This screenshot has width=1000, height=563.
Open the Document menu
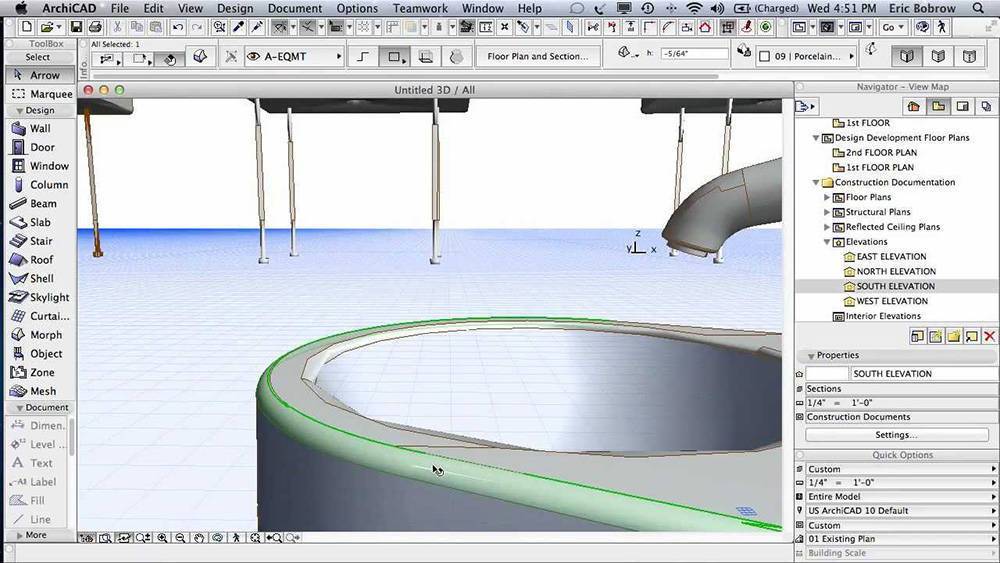pyautogui.click(x=295, y=8)
